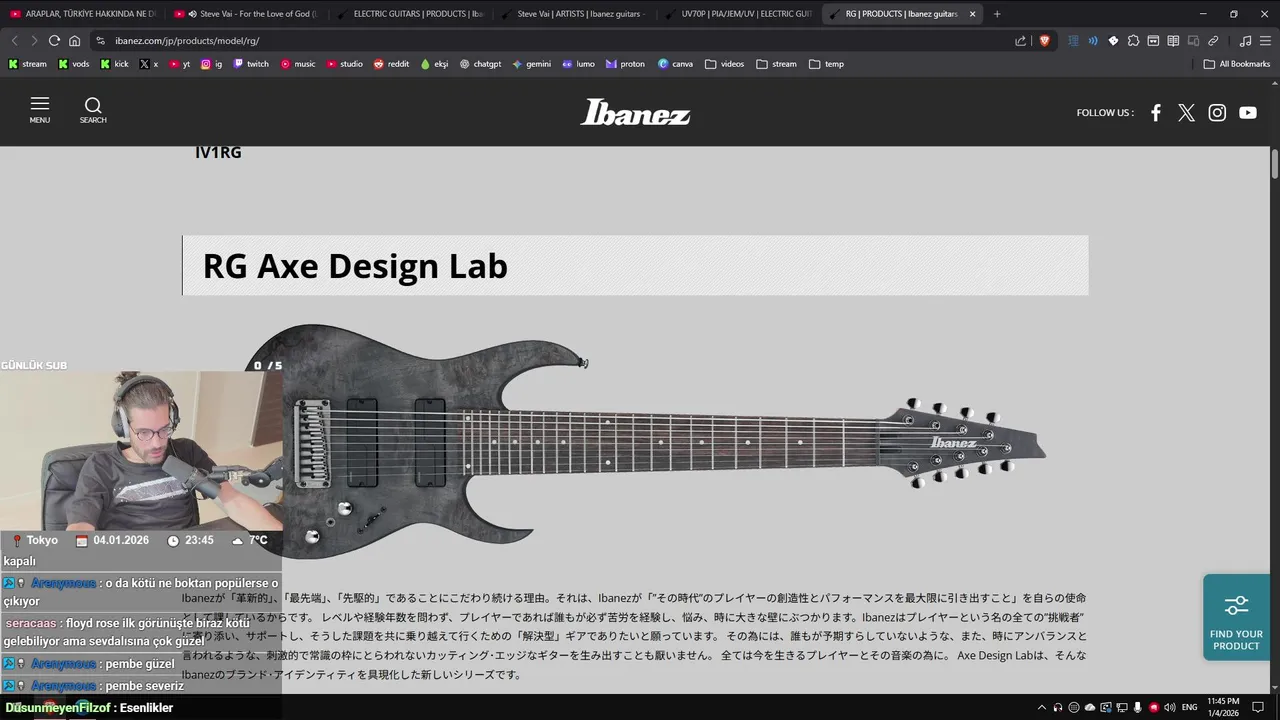Screen dimensions: 1280x720
Task: Switch to Steve Vai ARTISTS tab
Action: click(x=572, y=14)
